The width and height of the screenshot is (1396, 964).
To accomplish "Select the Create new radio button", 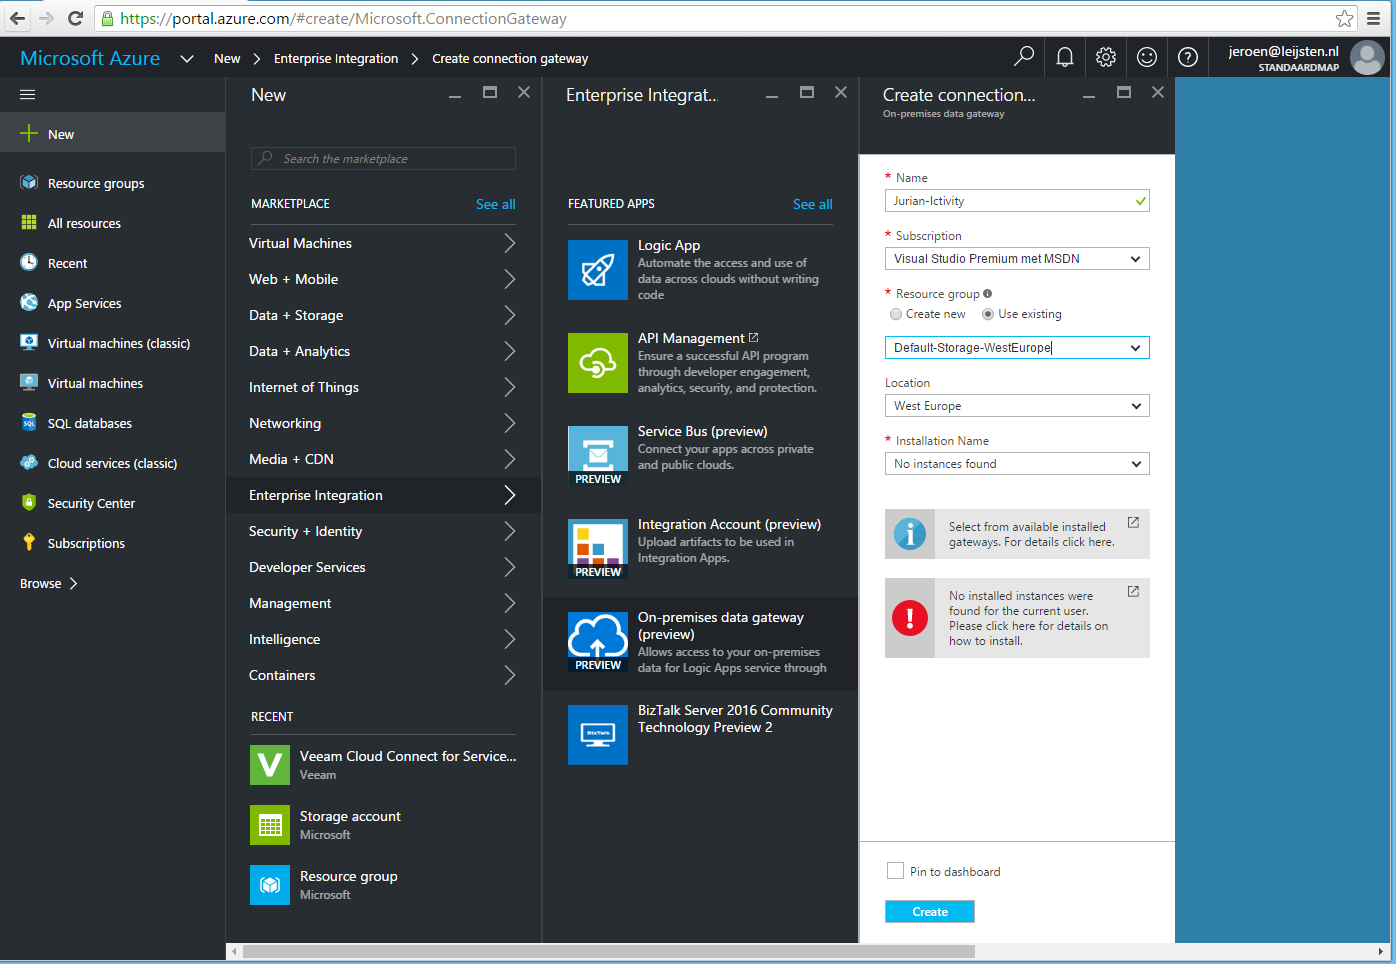I will [x=896, y=314].
